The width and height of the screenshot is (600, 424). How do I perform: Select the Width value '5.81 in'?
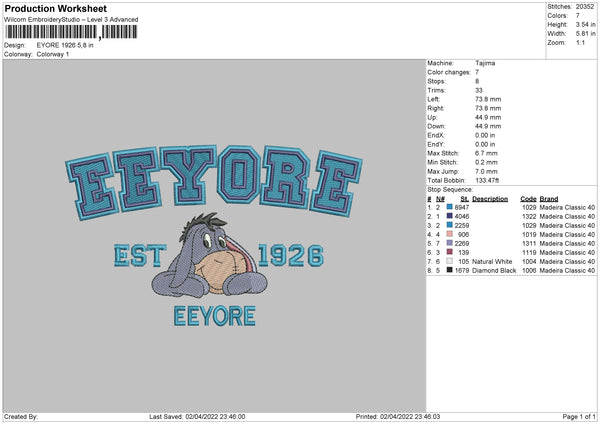point(585,34)
